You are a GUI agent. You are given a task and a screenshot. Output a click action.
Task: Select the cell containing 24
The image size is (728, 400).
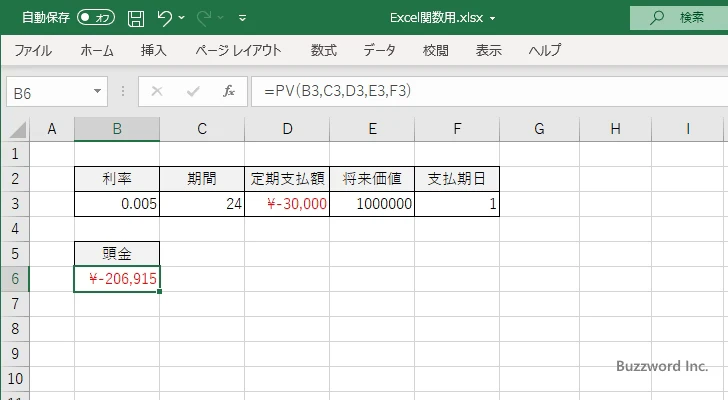click(202, 204)
